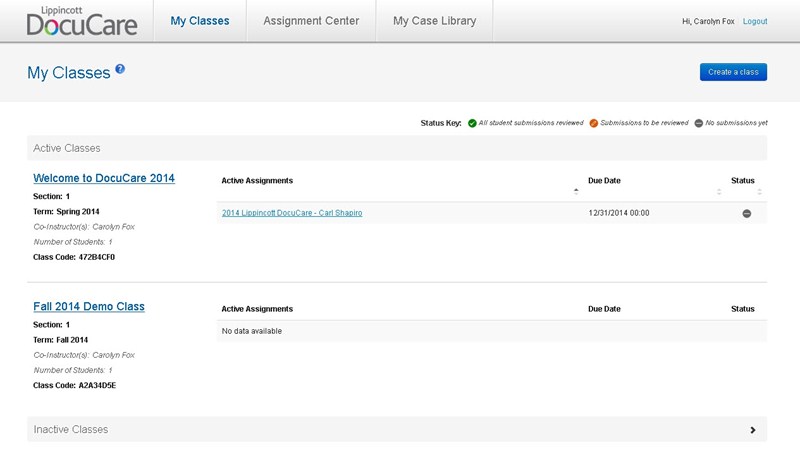The height and width of the screenshot is (469, 800).
Task: Click the Logout link
Action: coord(755,21)
